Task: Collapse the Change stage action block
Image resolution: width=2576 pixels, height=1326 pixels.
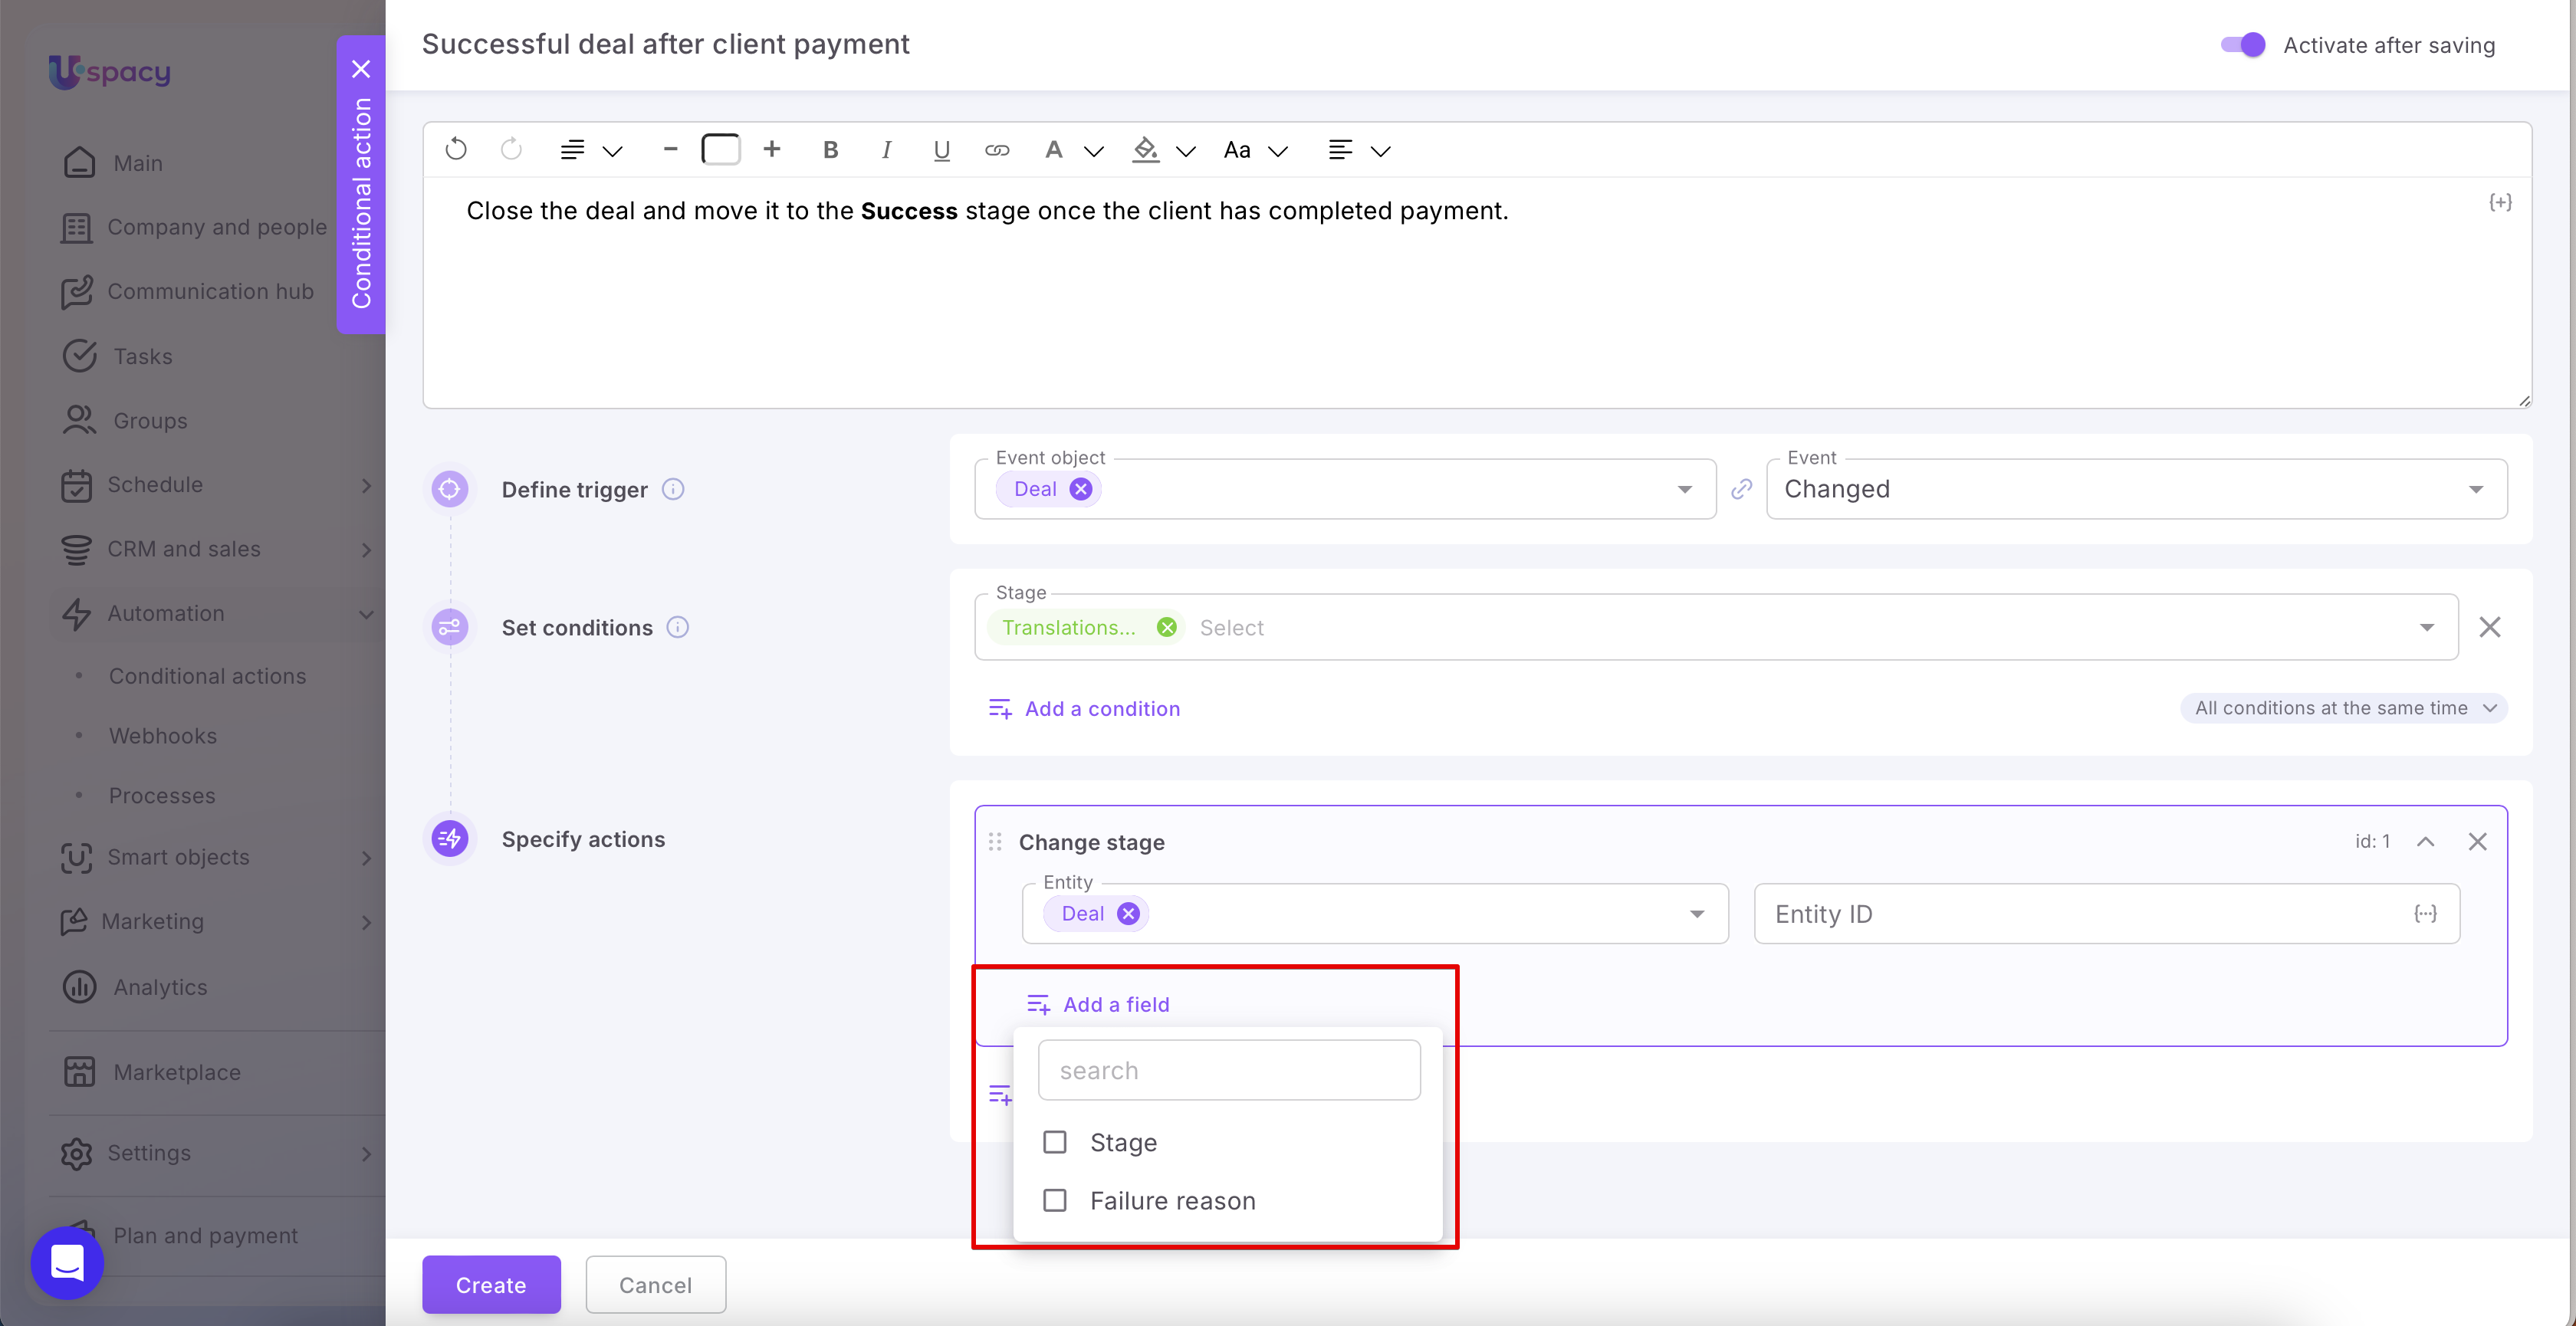Action: tap(2425, 841)
